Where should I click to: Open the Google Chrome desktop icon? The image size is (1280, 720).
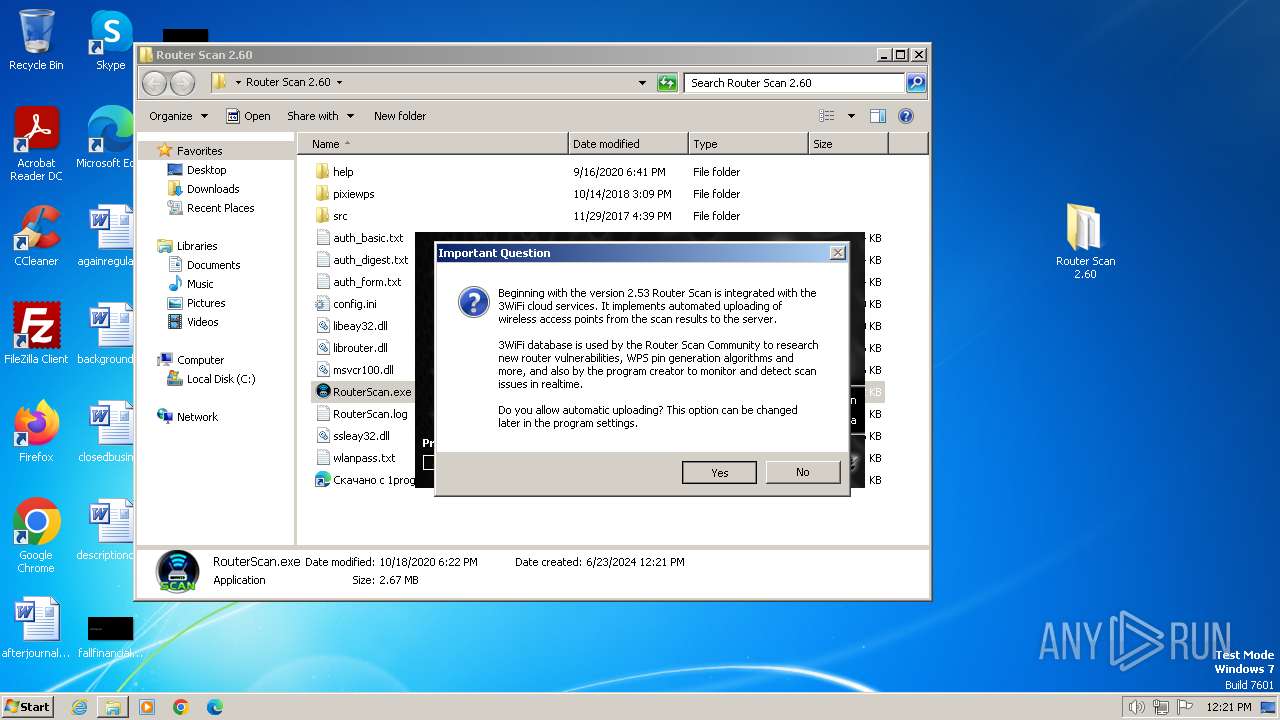pyautogui.click(x=36, y=537)
